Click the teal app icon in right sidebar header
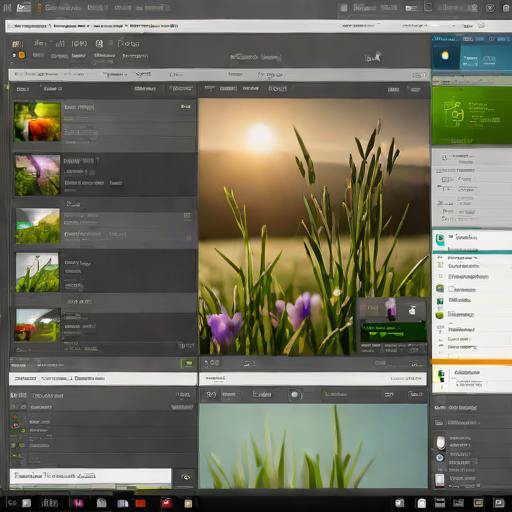Screen dimensions: 512x512 click(440, 239)
